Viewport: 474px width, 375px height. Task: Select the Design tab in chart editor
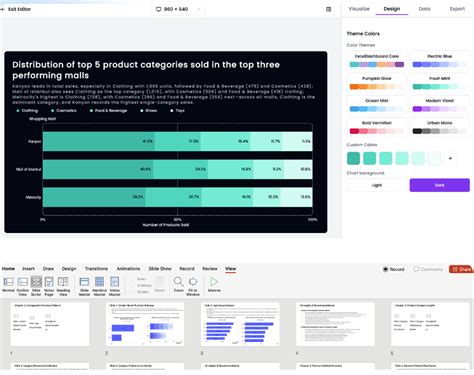click(x=392, y=9)
